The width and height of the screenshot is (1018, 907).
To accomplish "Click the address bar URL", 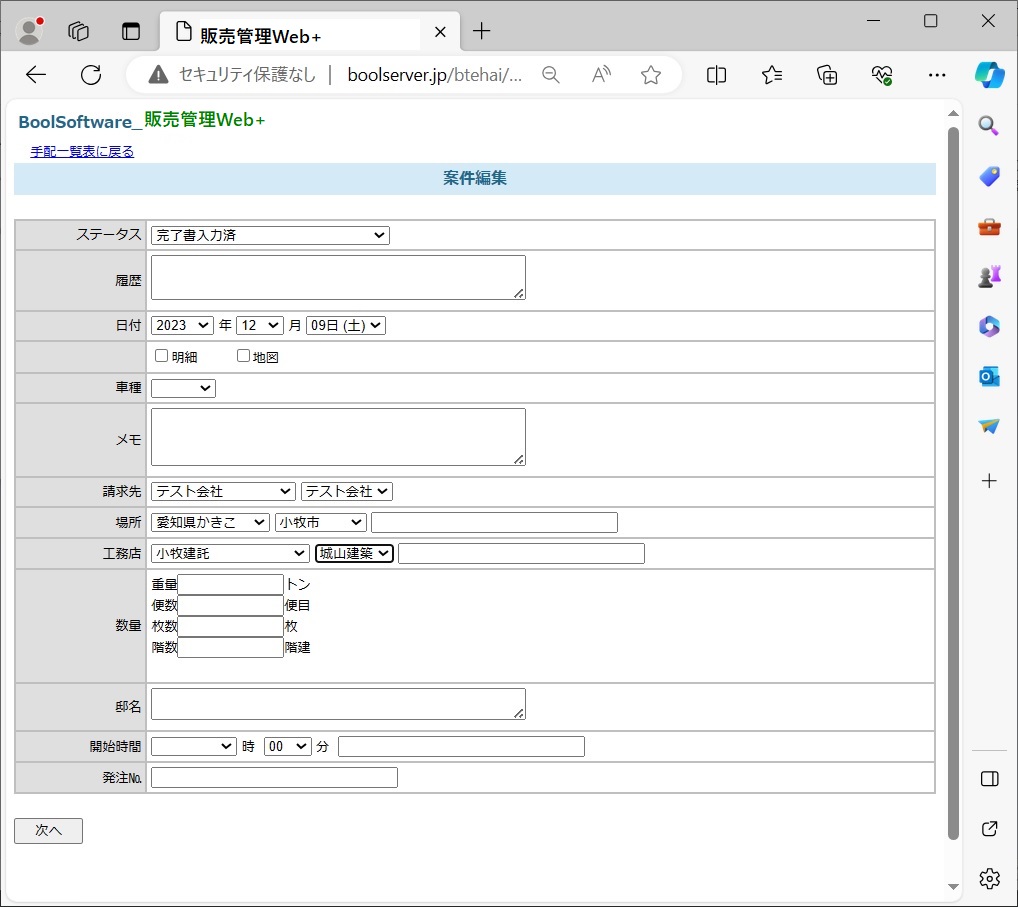I will tap(434, 75).
